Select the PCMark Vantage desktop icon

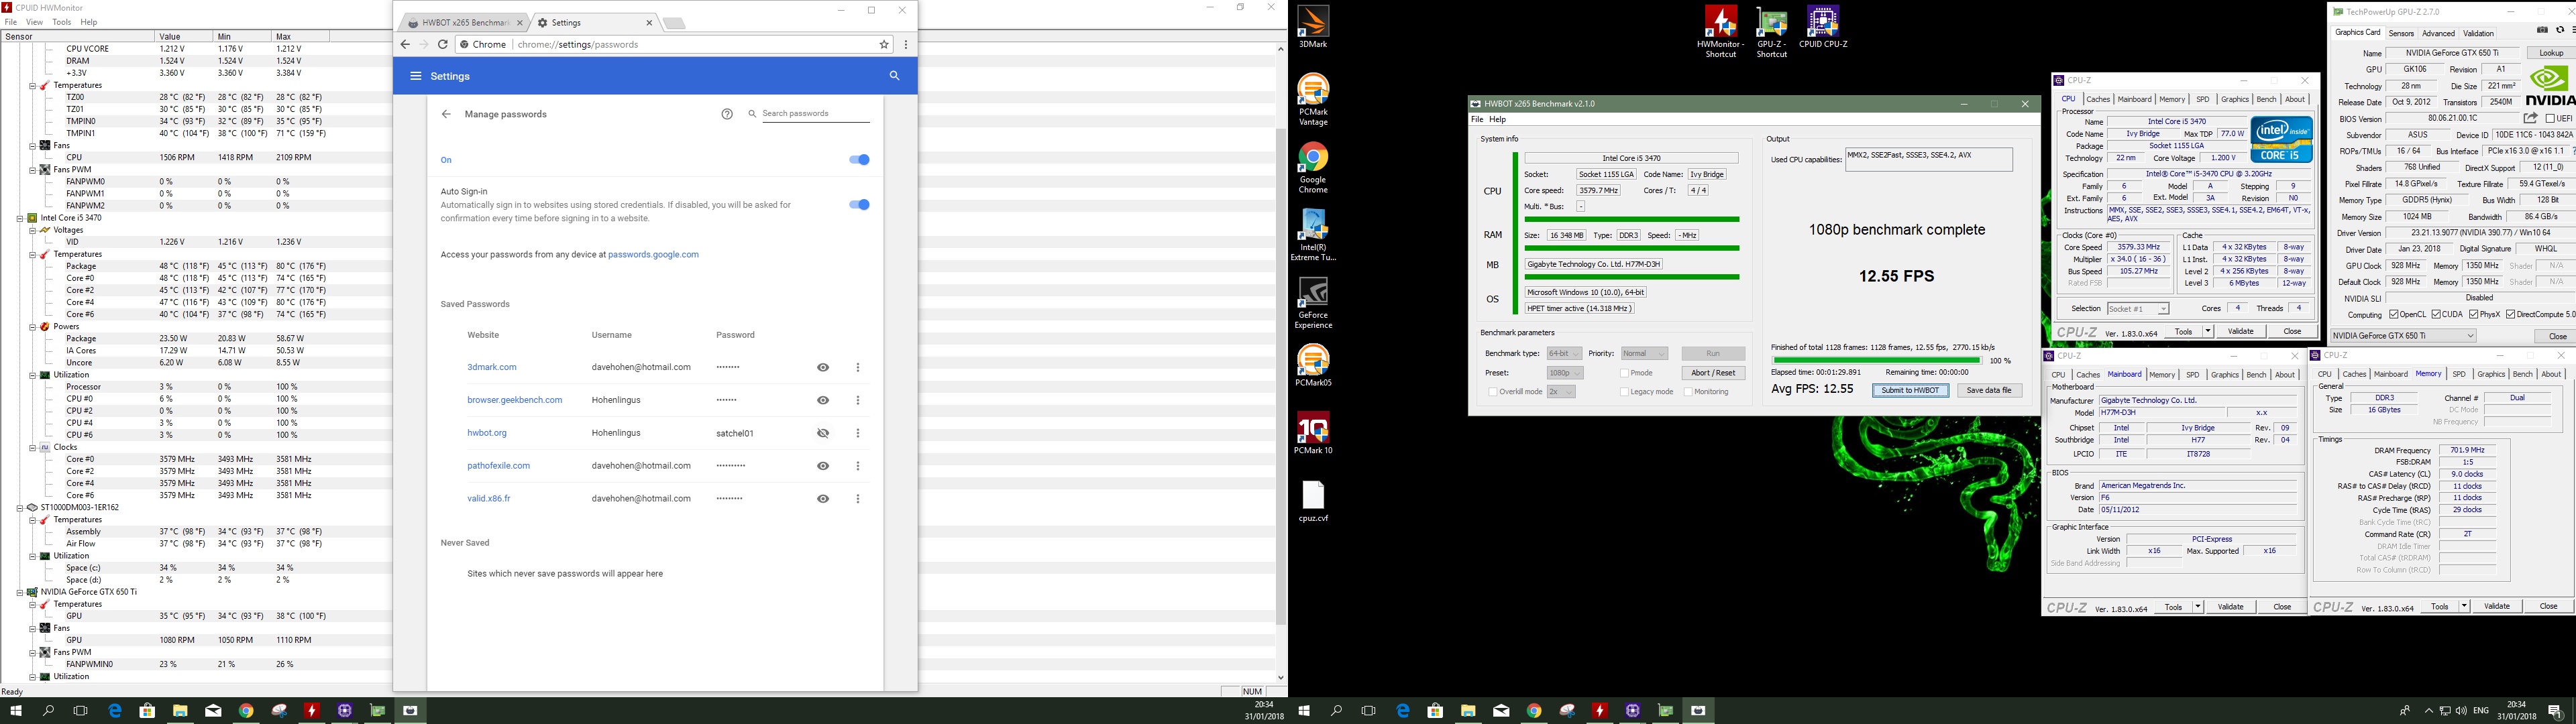[1313, 99]
